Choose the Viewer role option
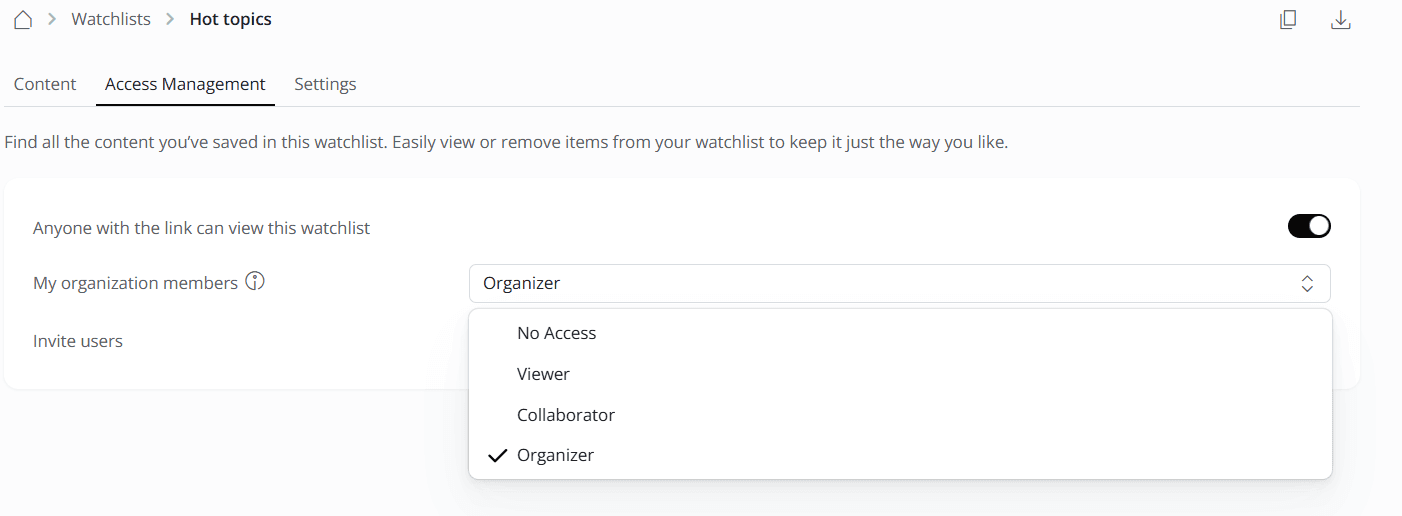 click(543, 374)
